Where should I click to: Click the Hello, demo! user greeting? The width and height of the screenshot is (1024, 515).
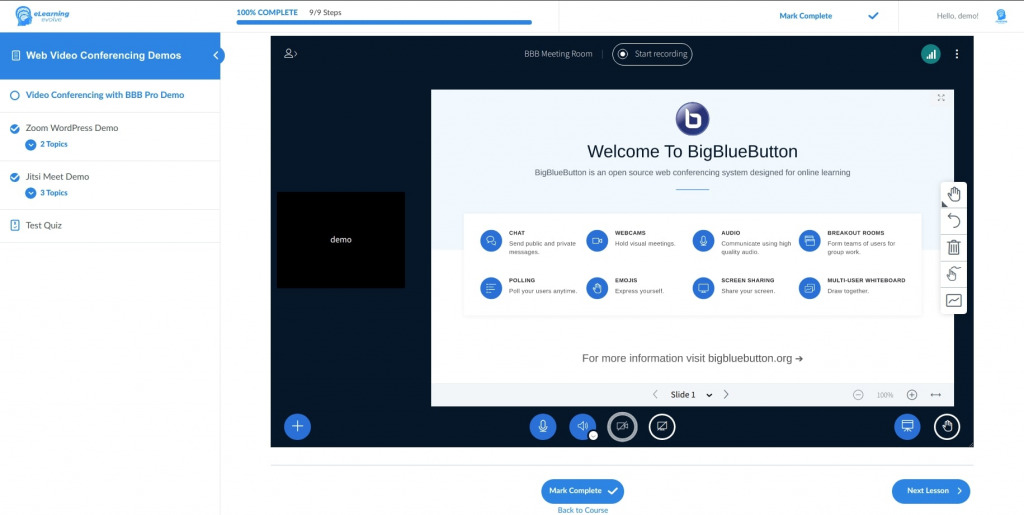[x=957, y=16]
